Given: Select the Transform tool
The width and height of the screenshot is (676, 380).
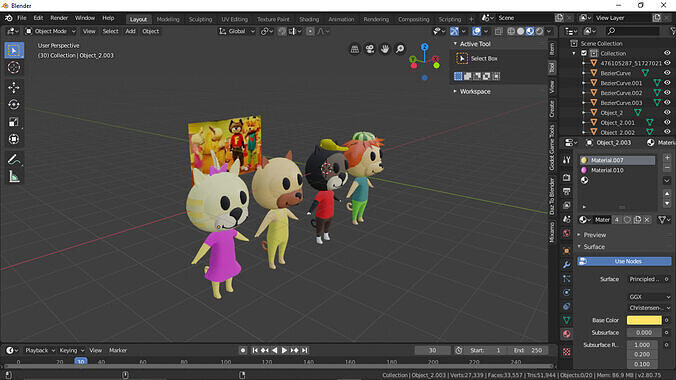Looking at the screenshot, I should (x=14, y=139).
